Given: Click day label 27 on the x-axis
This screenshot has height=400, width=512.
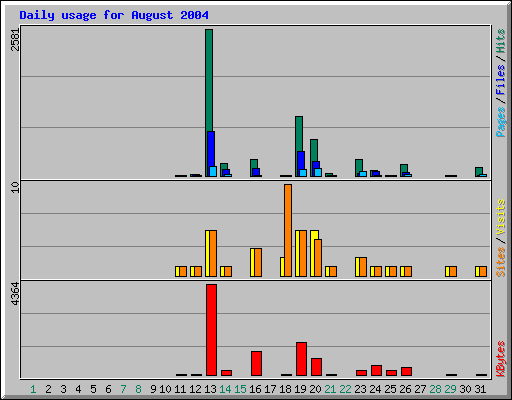Looking at the screenshot, I should tap(420, 389).
